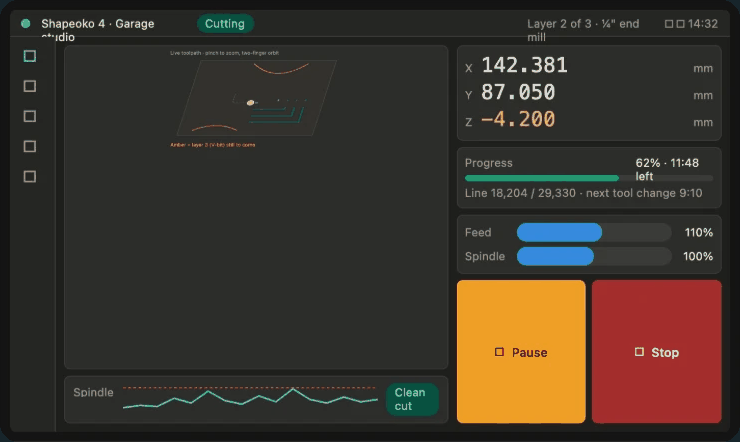Screen dimensions: 740x442
Task: Click the Feed 110% readout
Action: 698,233
